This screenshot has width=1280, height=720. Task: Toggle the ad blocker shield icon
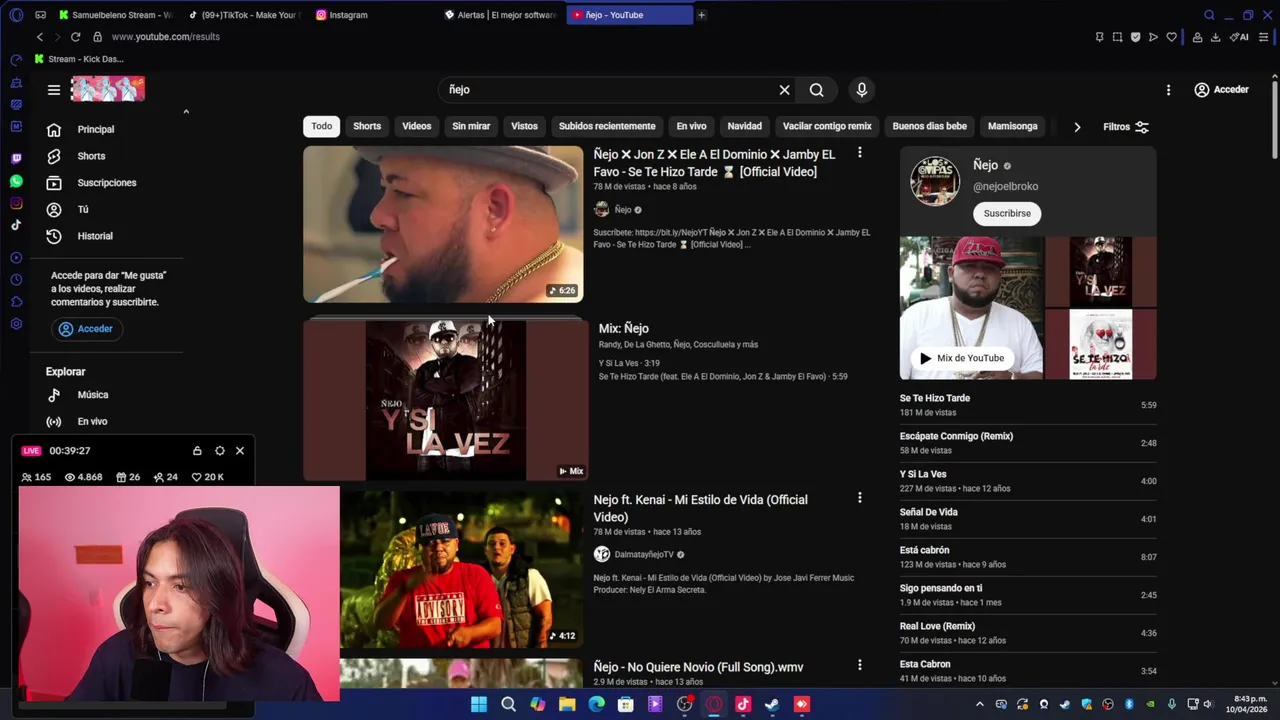[x=1135, y=37]
